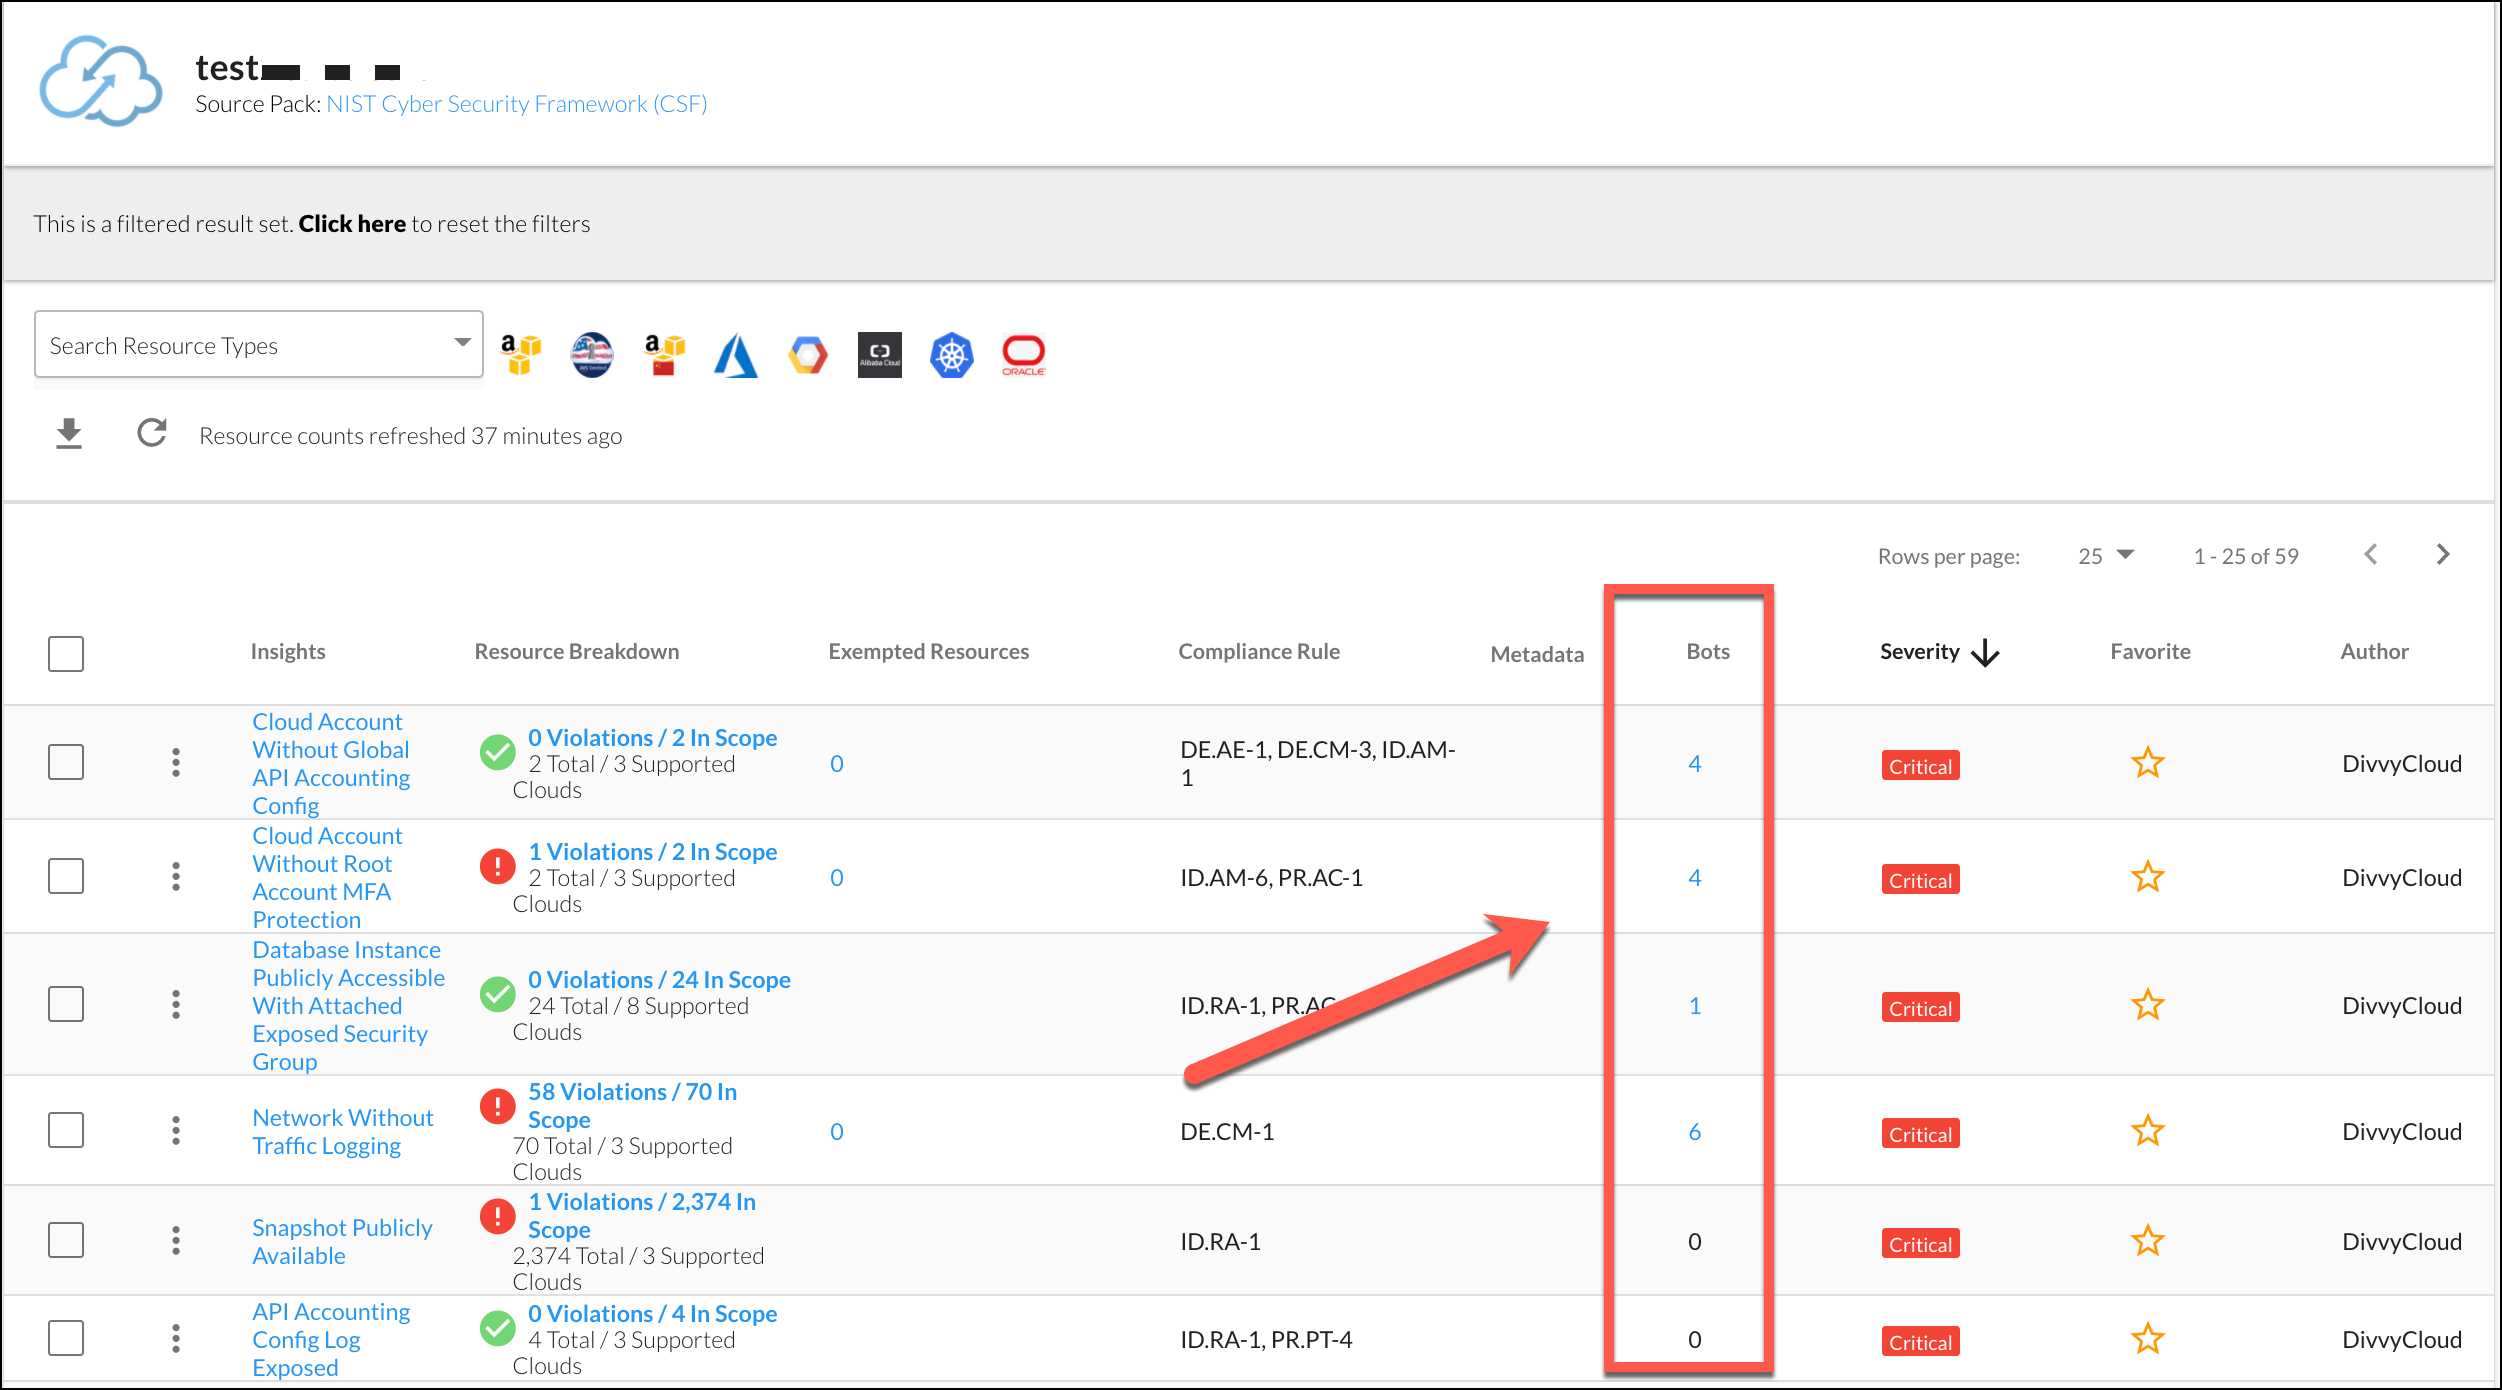Open the 1 Violations / 2,374 In Scope link

click(x=642, y=1216)
